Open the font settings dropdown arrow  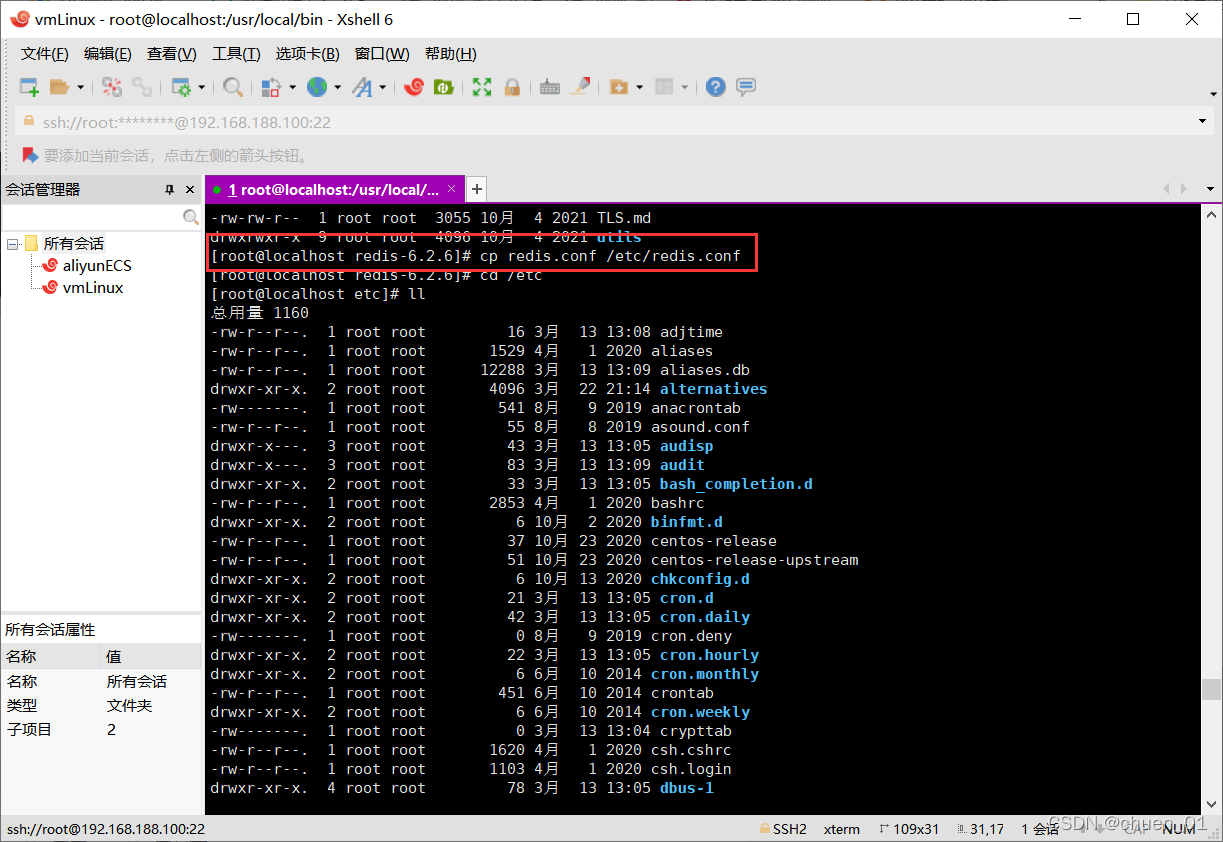click(x=383, y=87)
